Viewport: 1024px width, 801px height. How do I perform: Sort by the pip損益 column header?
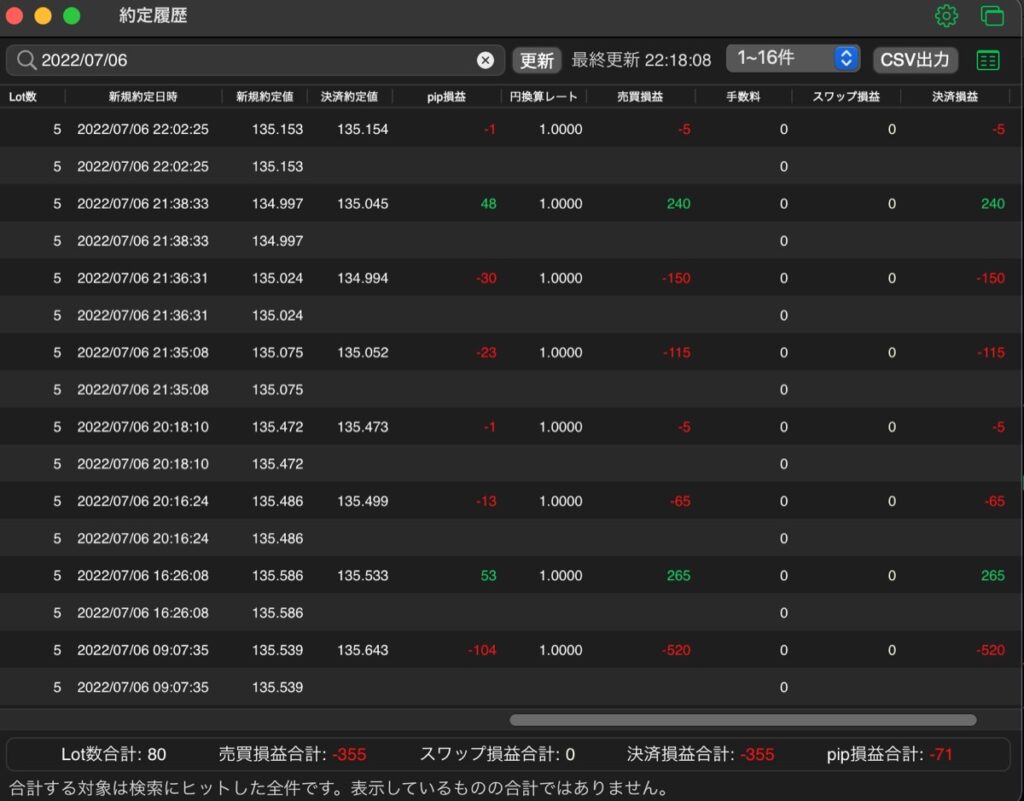pos(447,97)
